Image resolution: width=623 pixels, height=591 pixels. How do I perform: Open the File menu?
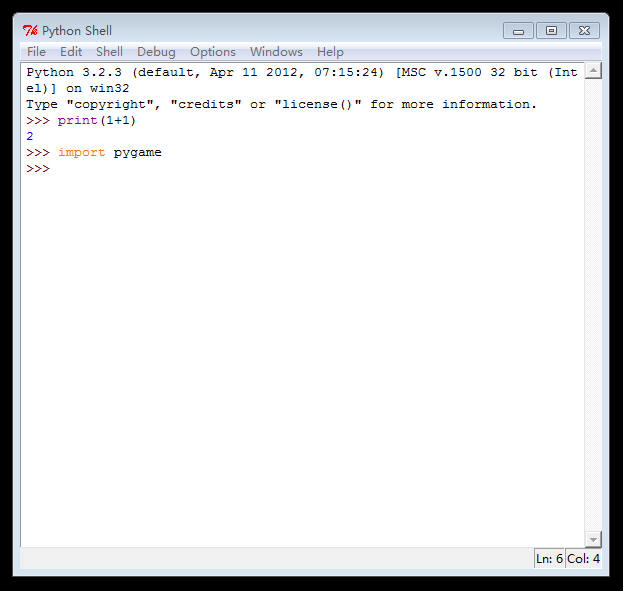coord(36,52)
